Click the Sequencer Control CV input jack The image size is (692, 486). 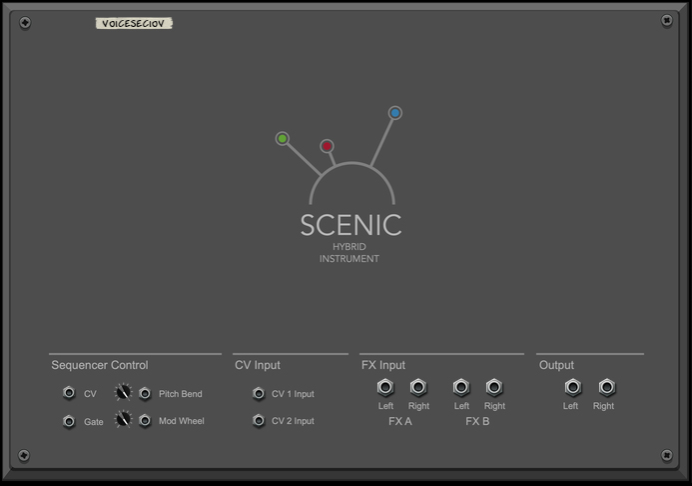pos(69,392)
